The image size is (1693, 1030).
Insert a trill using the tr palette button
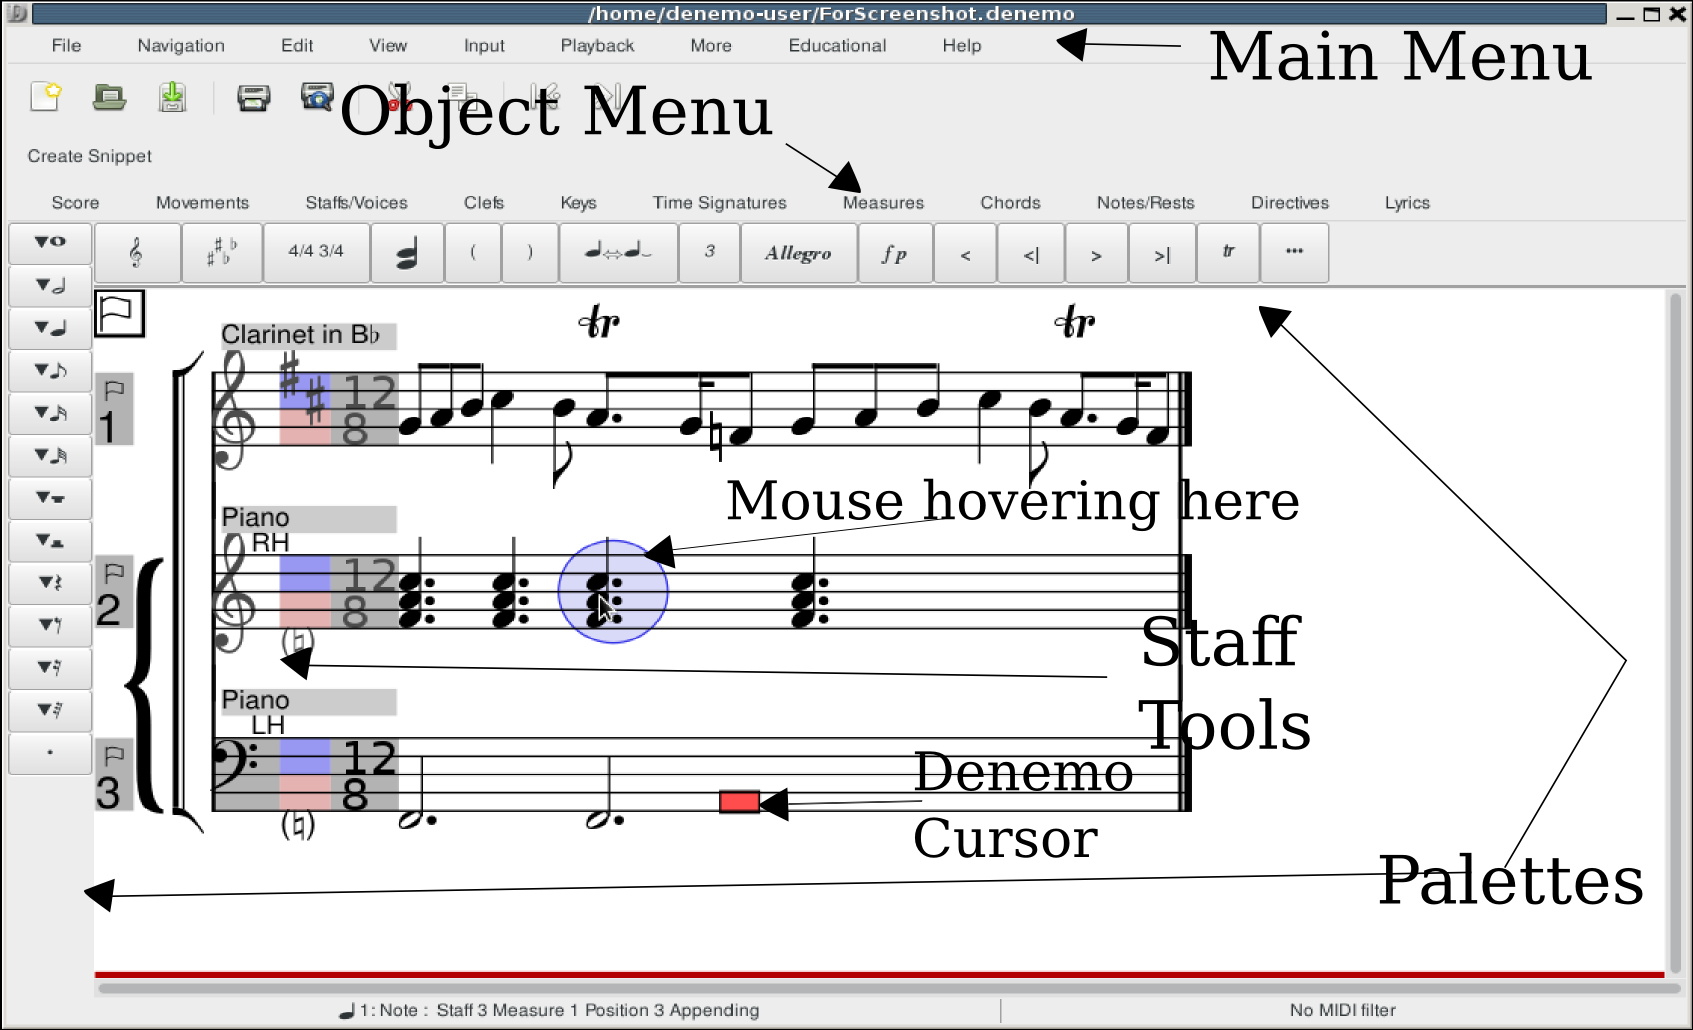click(x=1228, y=254)
